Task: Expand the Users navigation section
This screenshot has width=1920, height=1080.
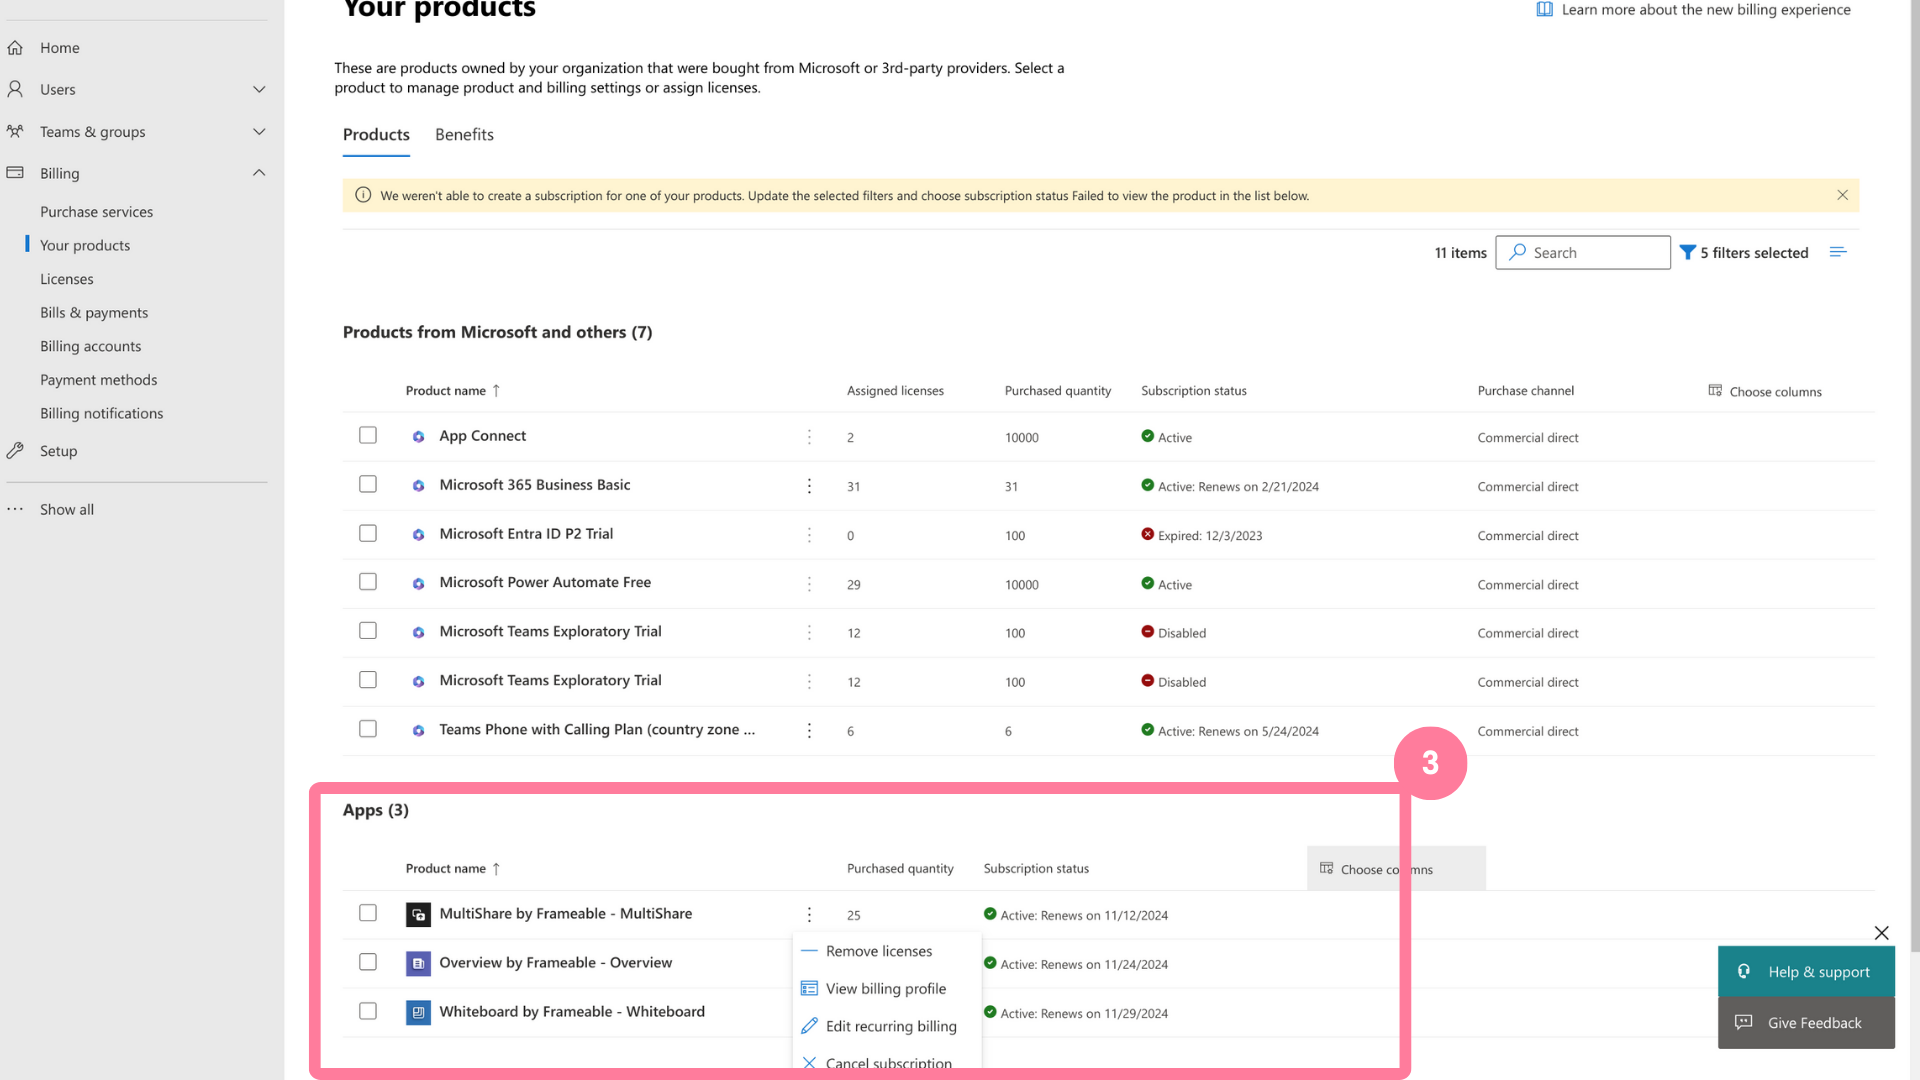Action: click(259, 90)
